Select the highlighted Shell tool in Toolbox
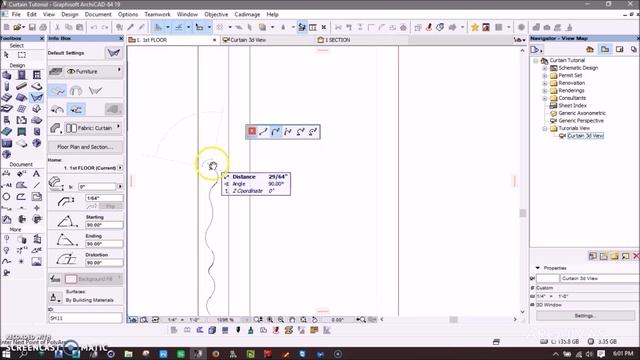 (37, 98)
